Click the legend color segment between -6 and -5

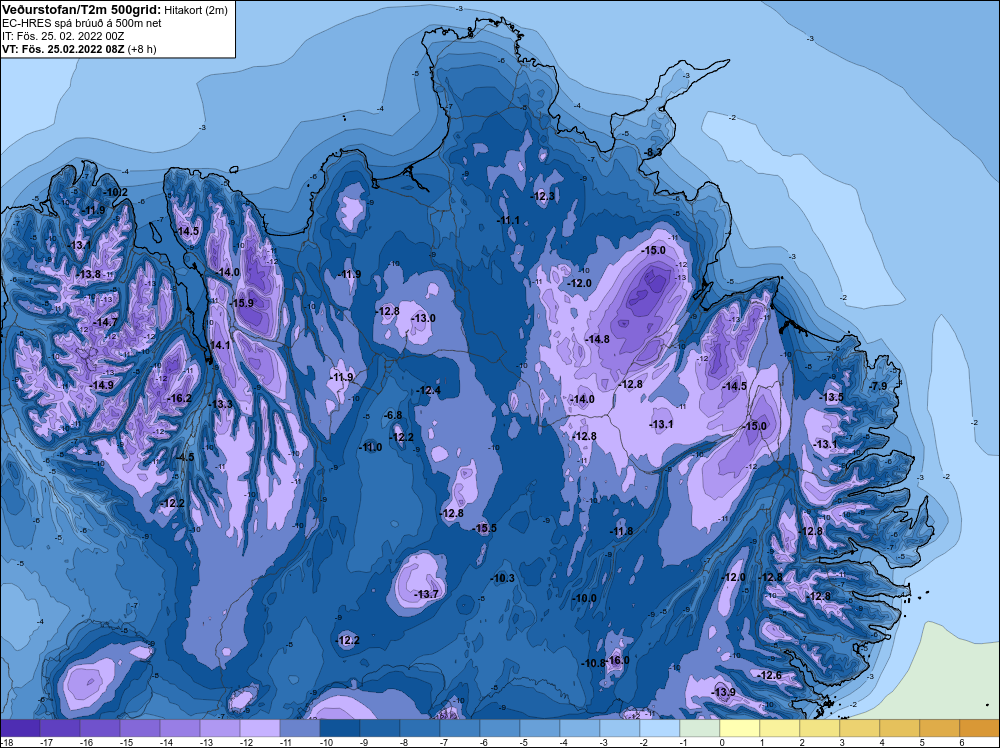500,728
